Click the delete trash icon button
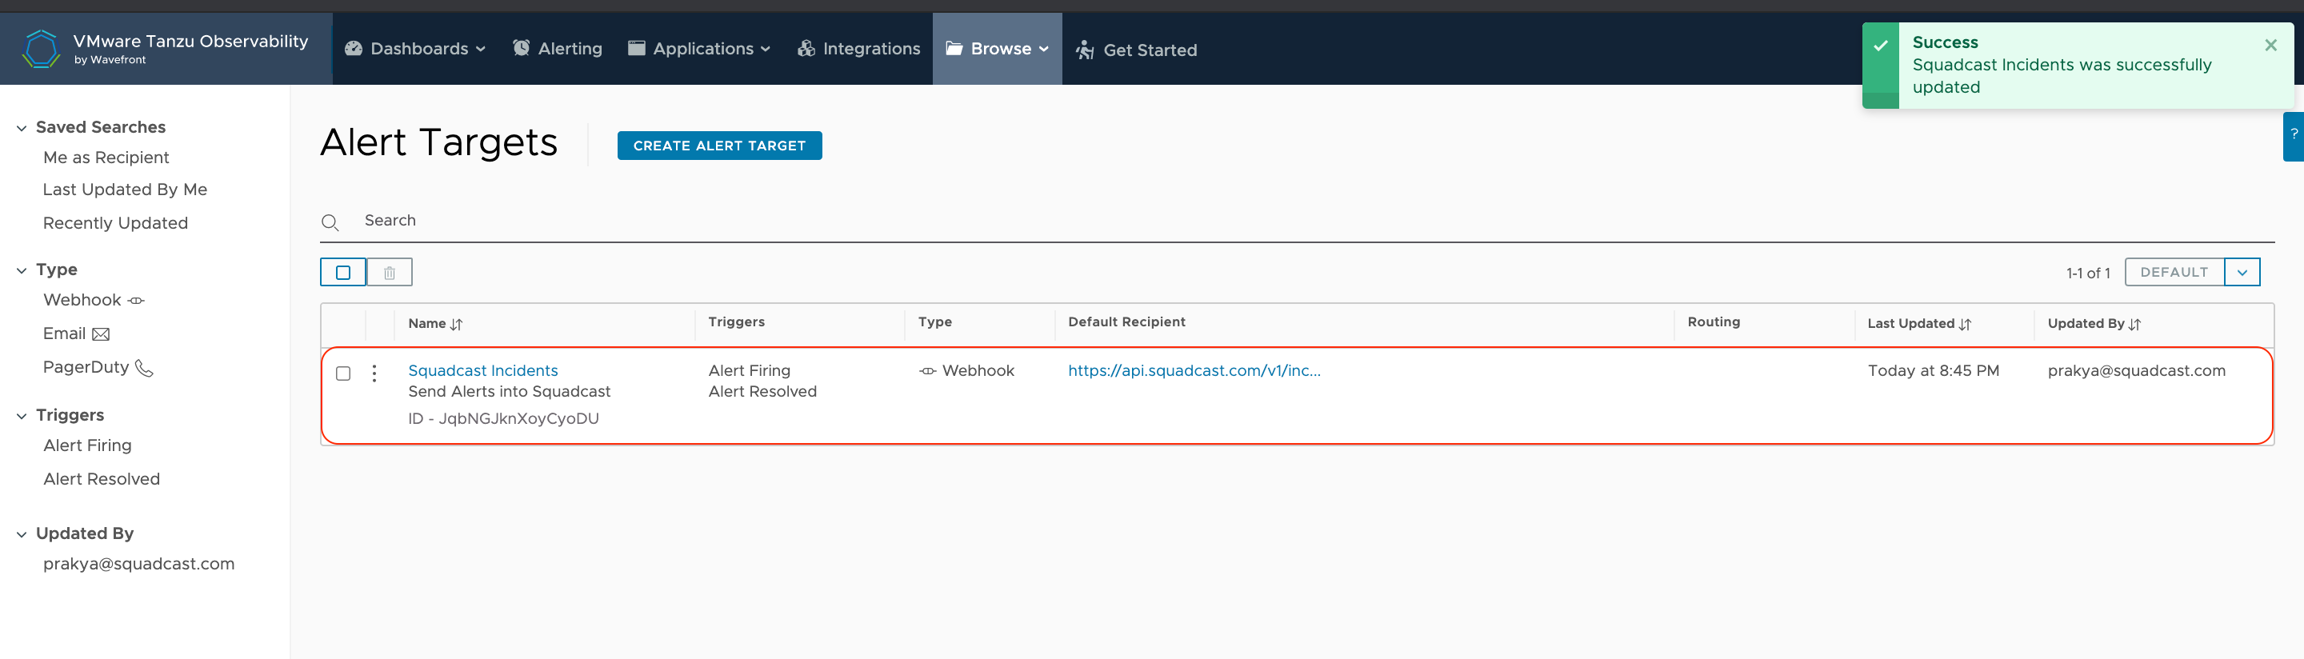This screenshot has width=2304, height=659. tap(390, 272)
